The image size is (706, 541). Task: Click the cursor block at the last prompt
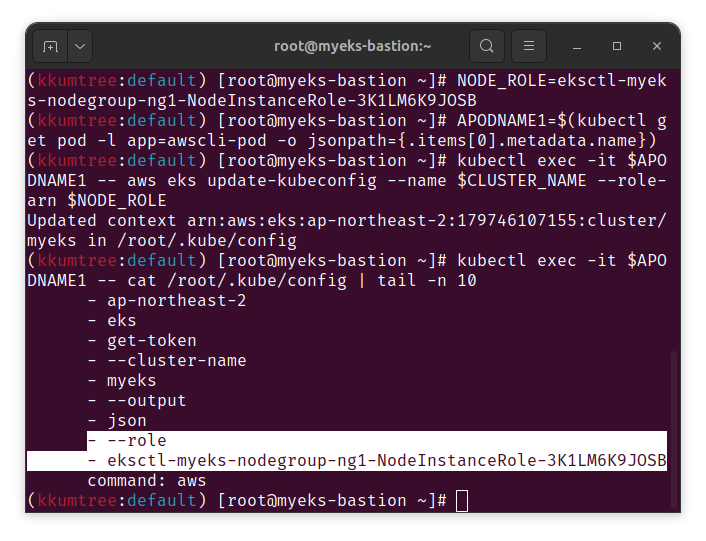click(462, 501)
